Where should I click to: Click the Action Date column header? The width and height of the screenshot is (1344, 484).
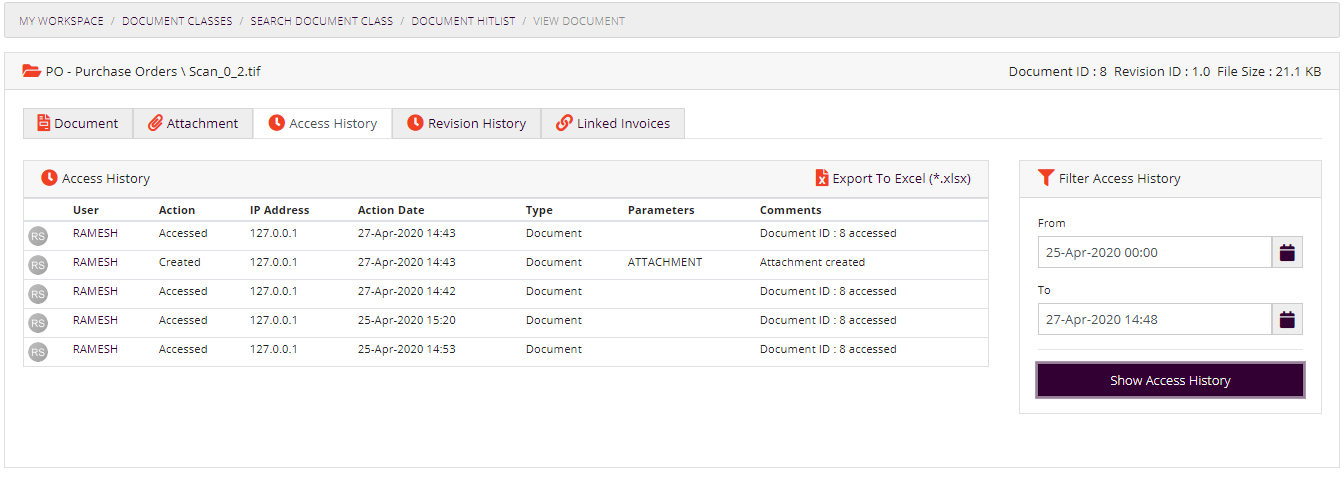[391, 210]
